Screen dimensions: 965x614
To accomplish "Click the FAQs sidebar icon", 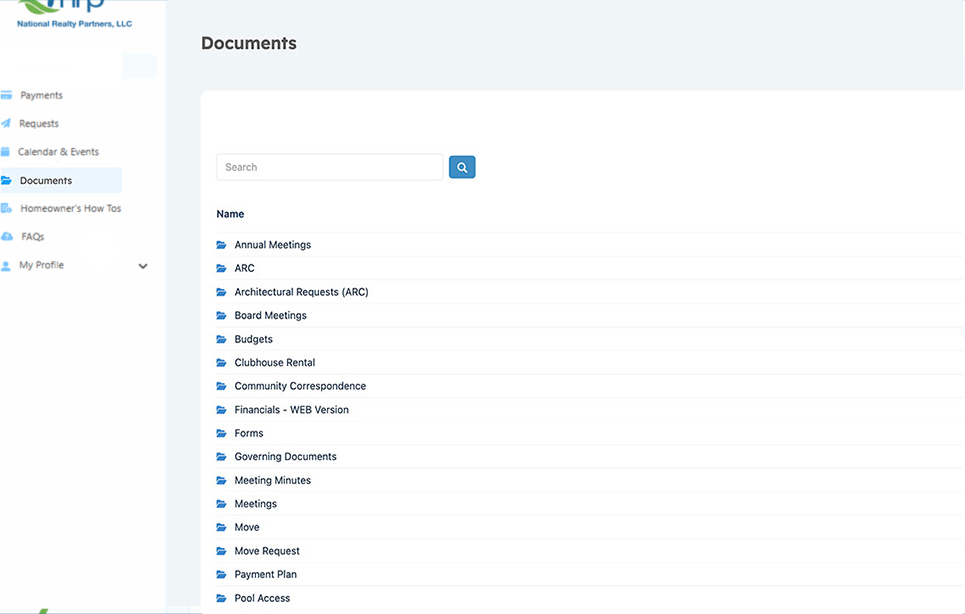I will click(9, 236).
